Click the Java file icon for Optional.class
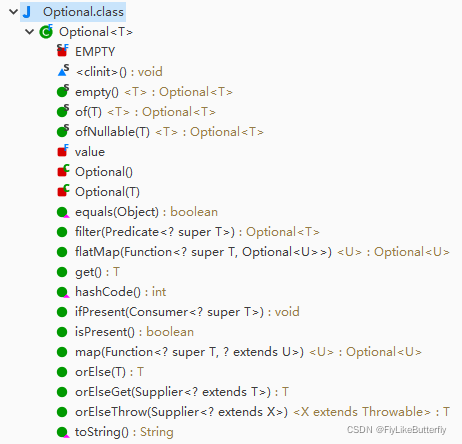Image resolution: width=462 pixels, height=444 pixels. pyautogui.click(x=27, y=12)
